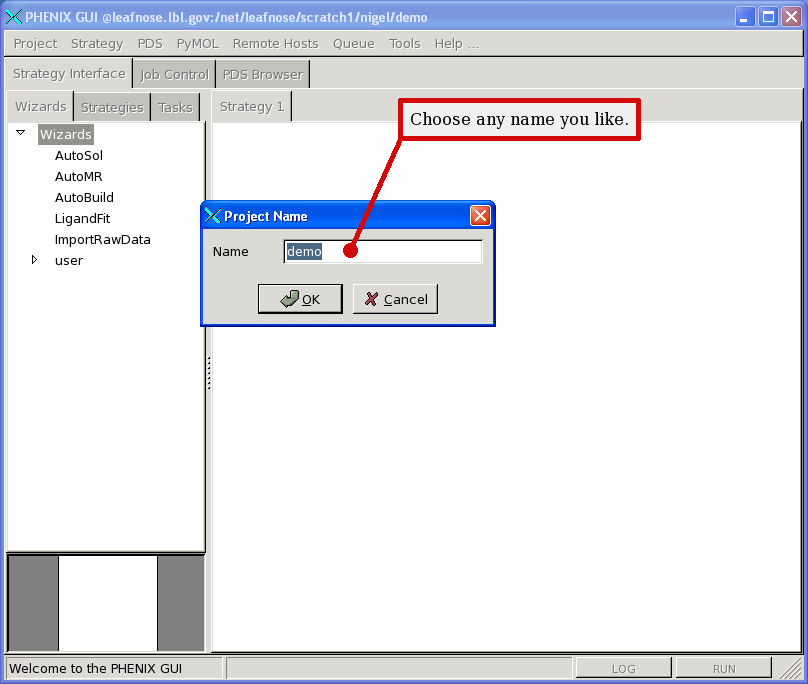Image resolution: width=808 pixels, height=684 pixels.
Task: Open the Tasks side tab
Action: coord(175,108)
